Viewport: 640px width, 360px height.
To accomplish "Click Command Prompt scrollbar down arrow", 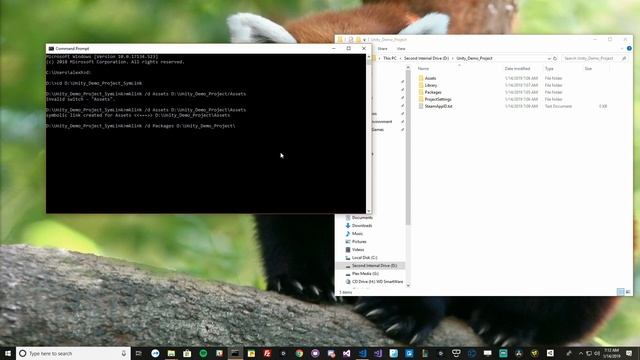I will click(x=369, y=211).
